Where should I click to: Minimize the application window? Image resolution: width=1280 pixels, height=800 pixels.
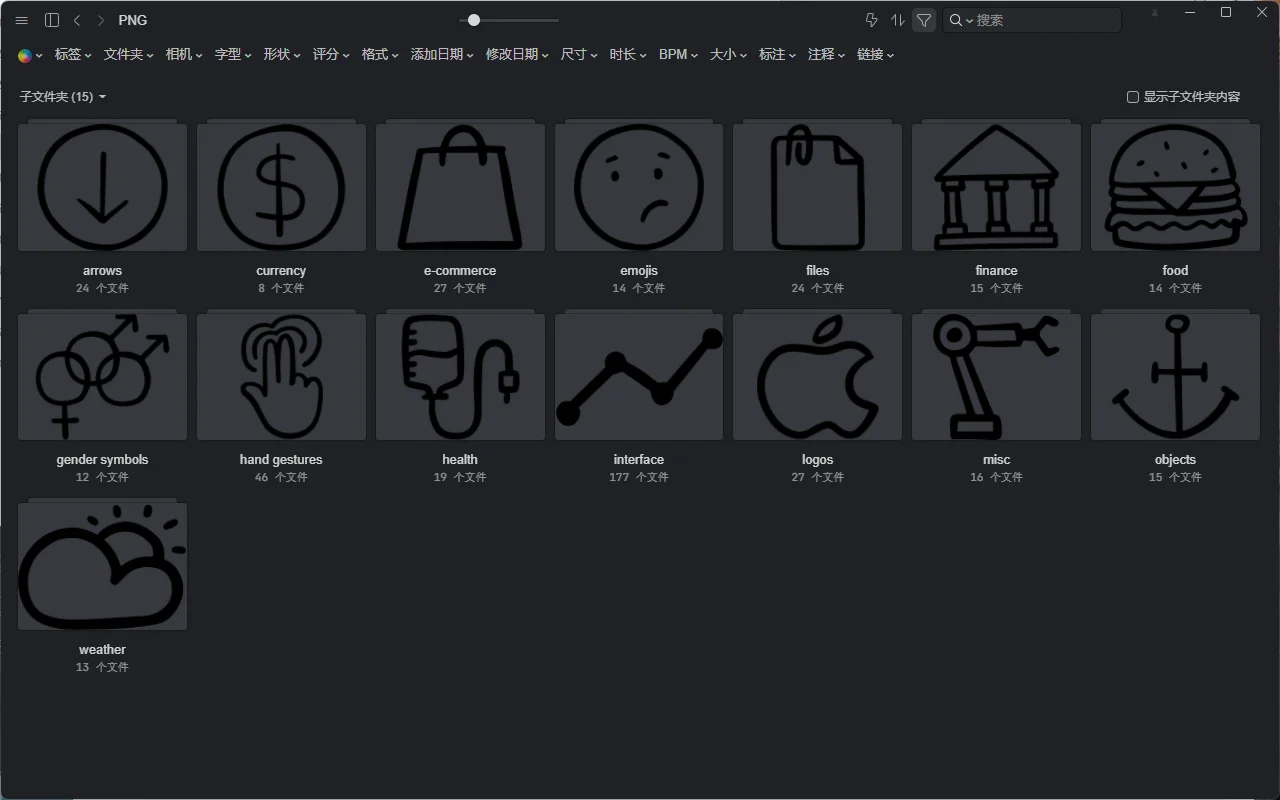coord(1191,13)
